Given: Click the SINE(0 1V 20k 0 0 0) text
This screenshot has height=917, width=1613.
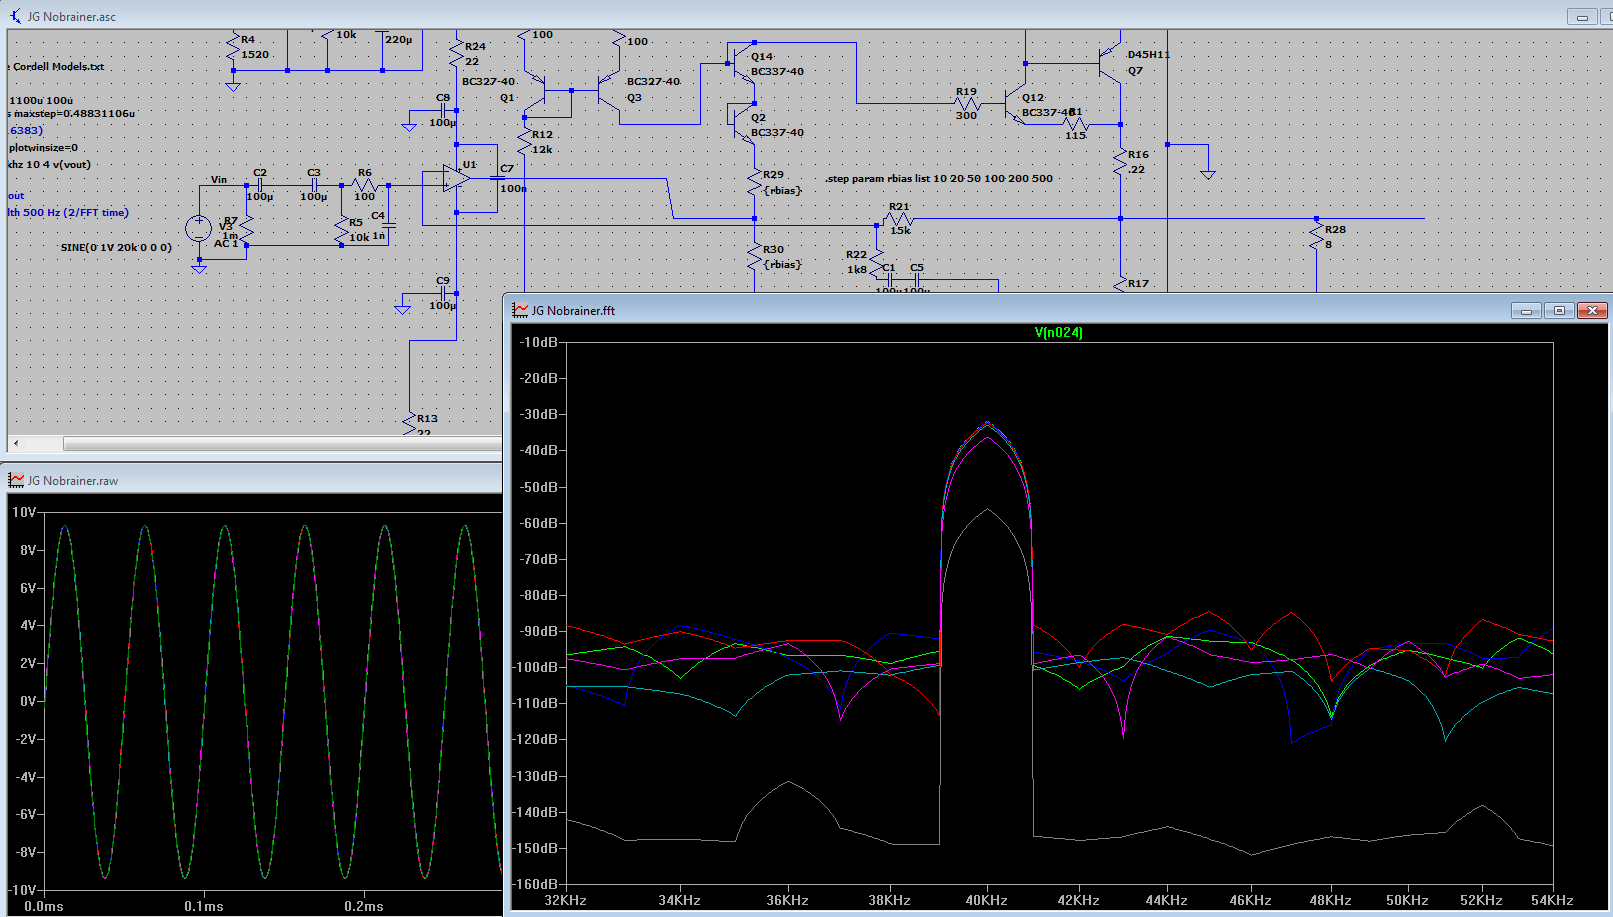Looking at the screenshot, I should tap(116, 247).
